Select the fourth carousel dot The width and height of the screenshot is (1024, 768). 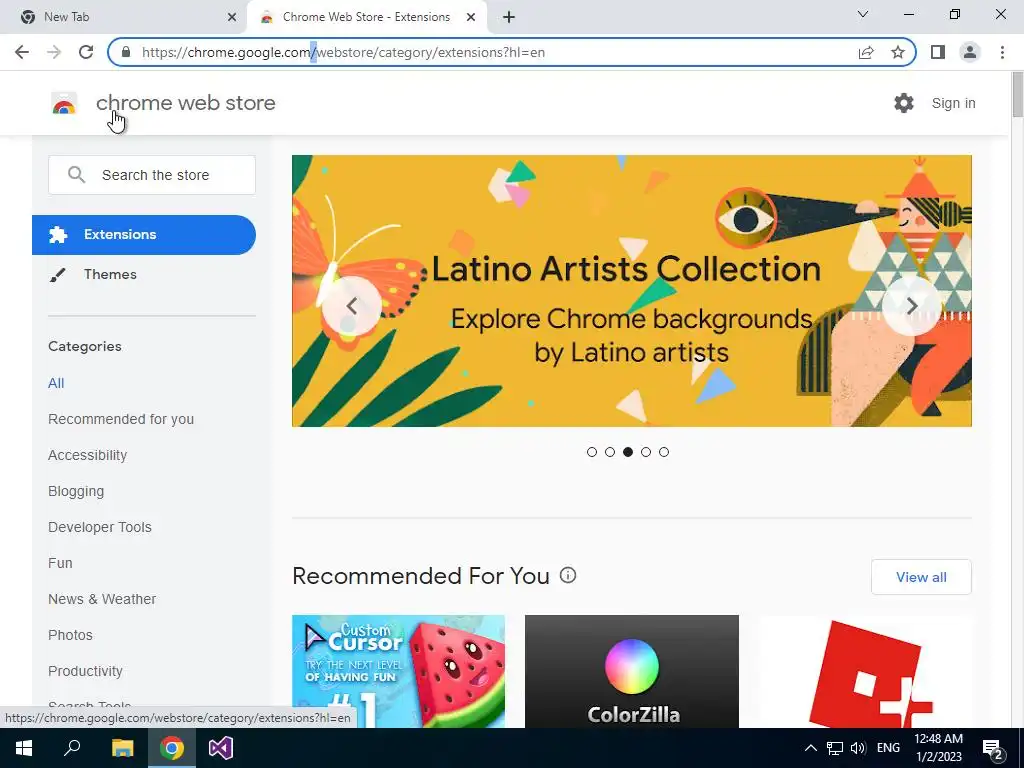tap(646, 452)
